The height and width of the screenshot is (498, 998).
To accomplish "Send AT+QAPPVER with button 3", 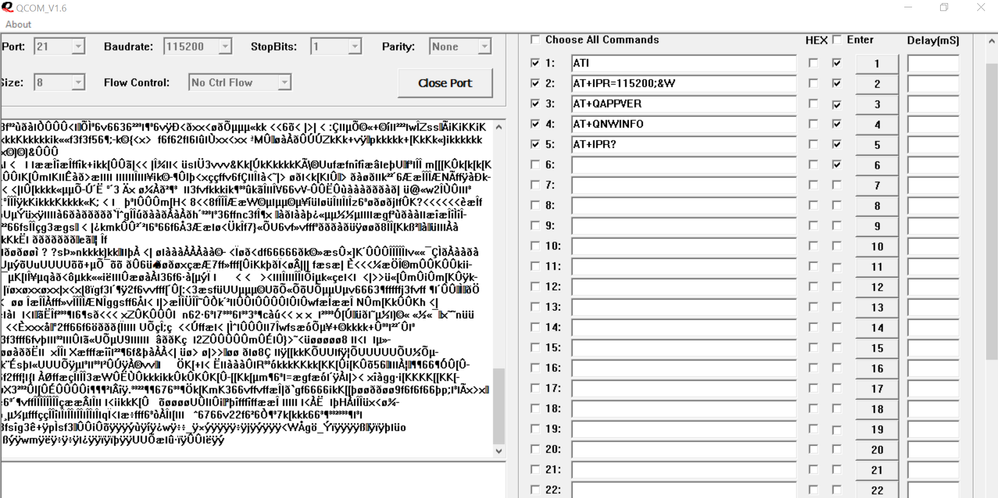I will click(x=876, y=104).
